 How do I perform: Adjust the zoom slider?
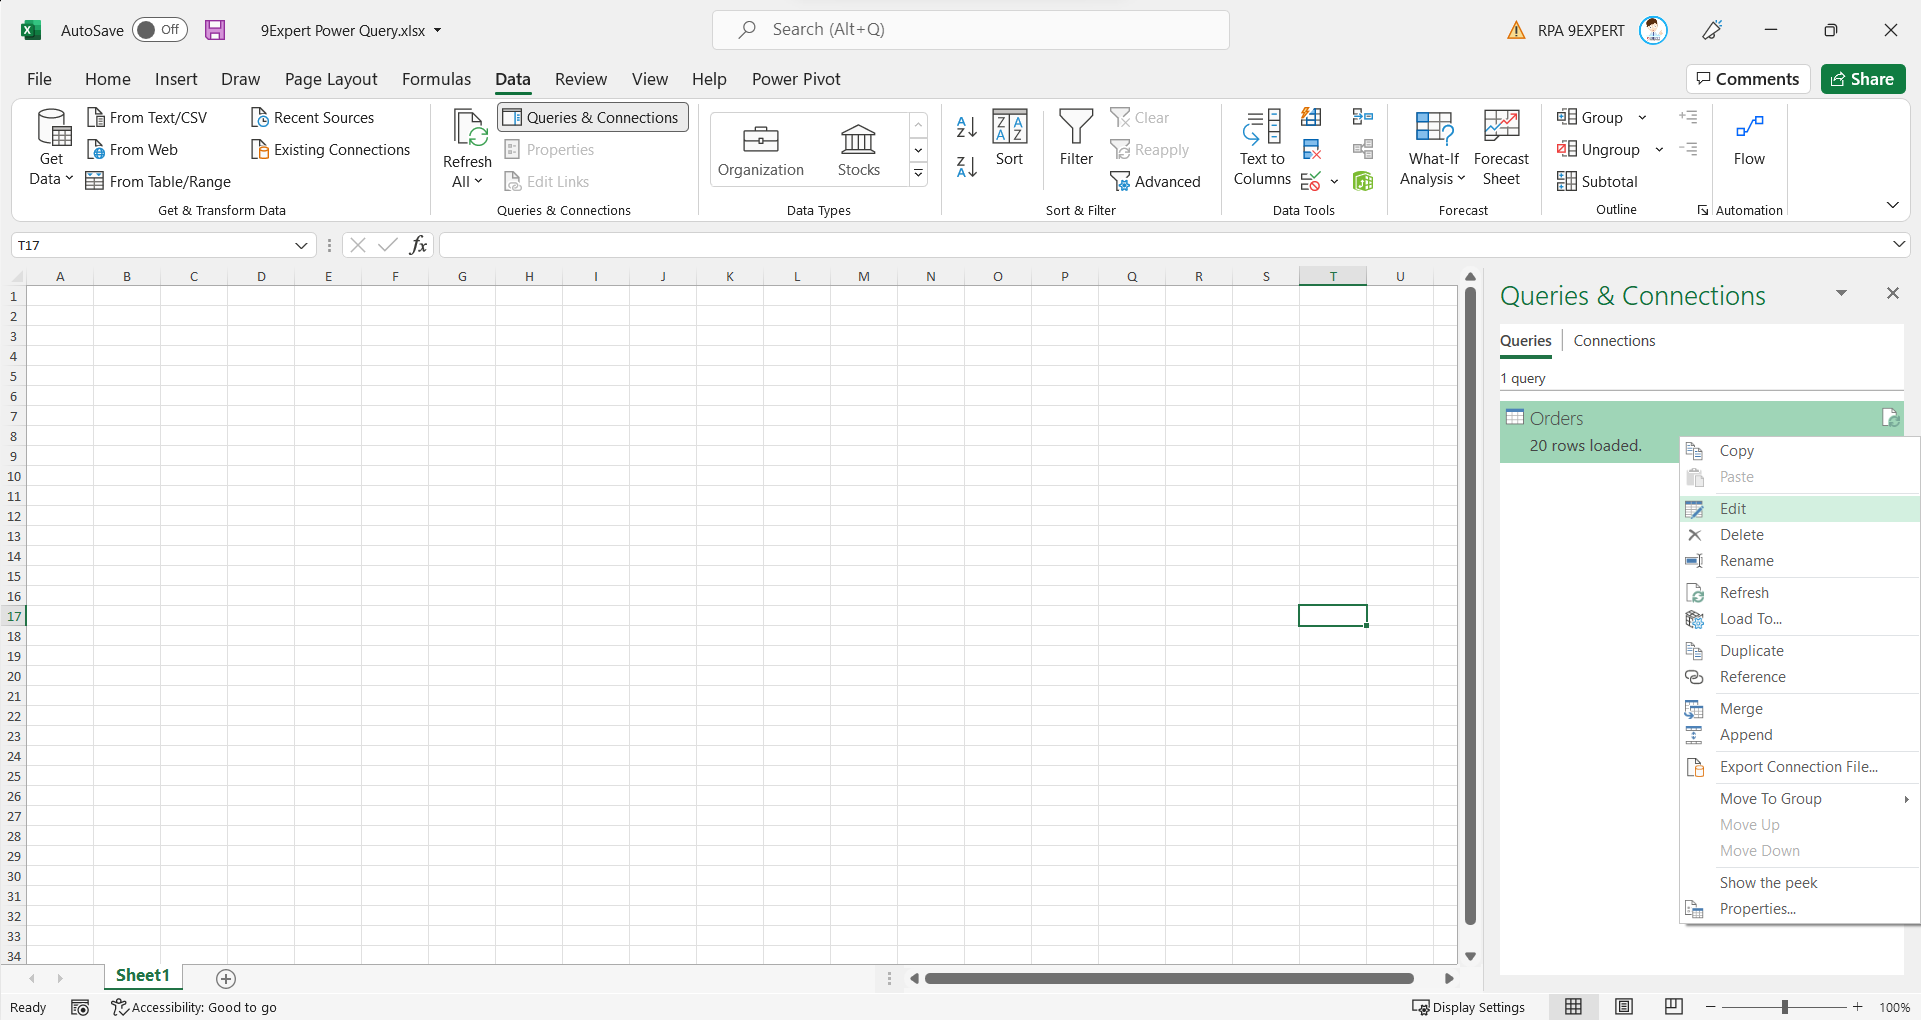(1785, 1007)
